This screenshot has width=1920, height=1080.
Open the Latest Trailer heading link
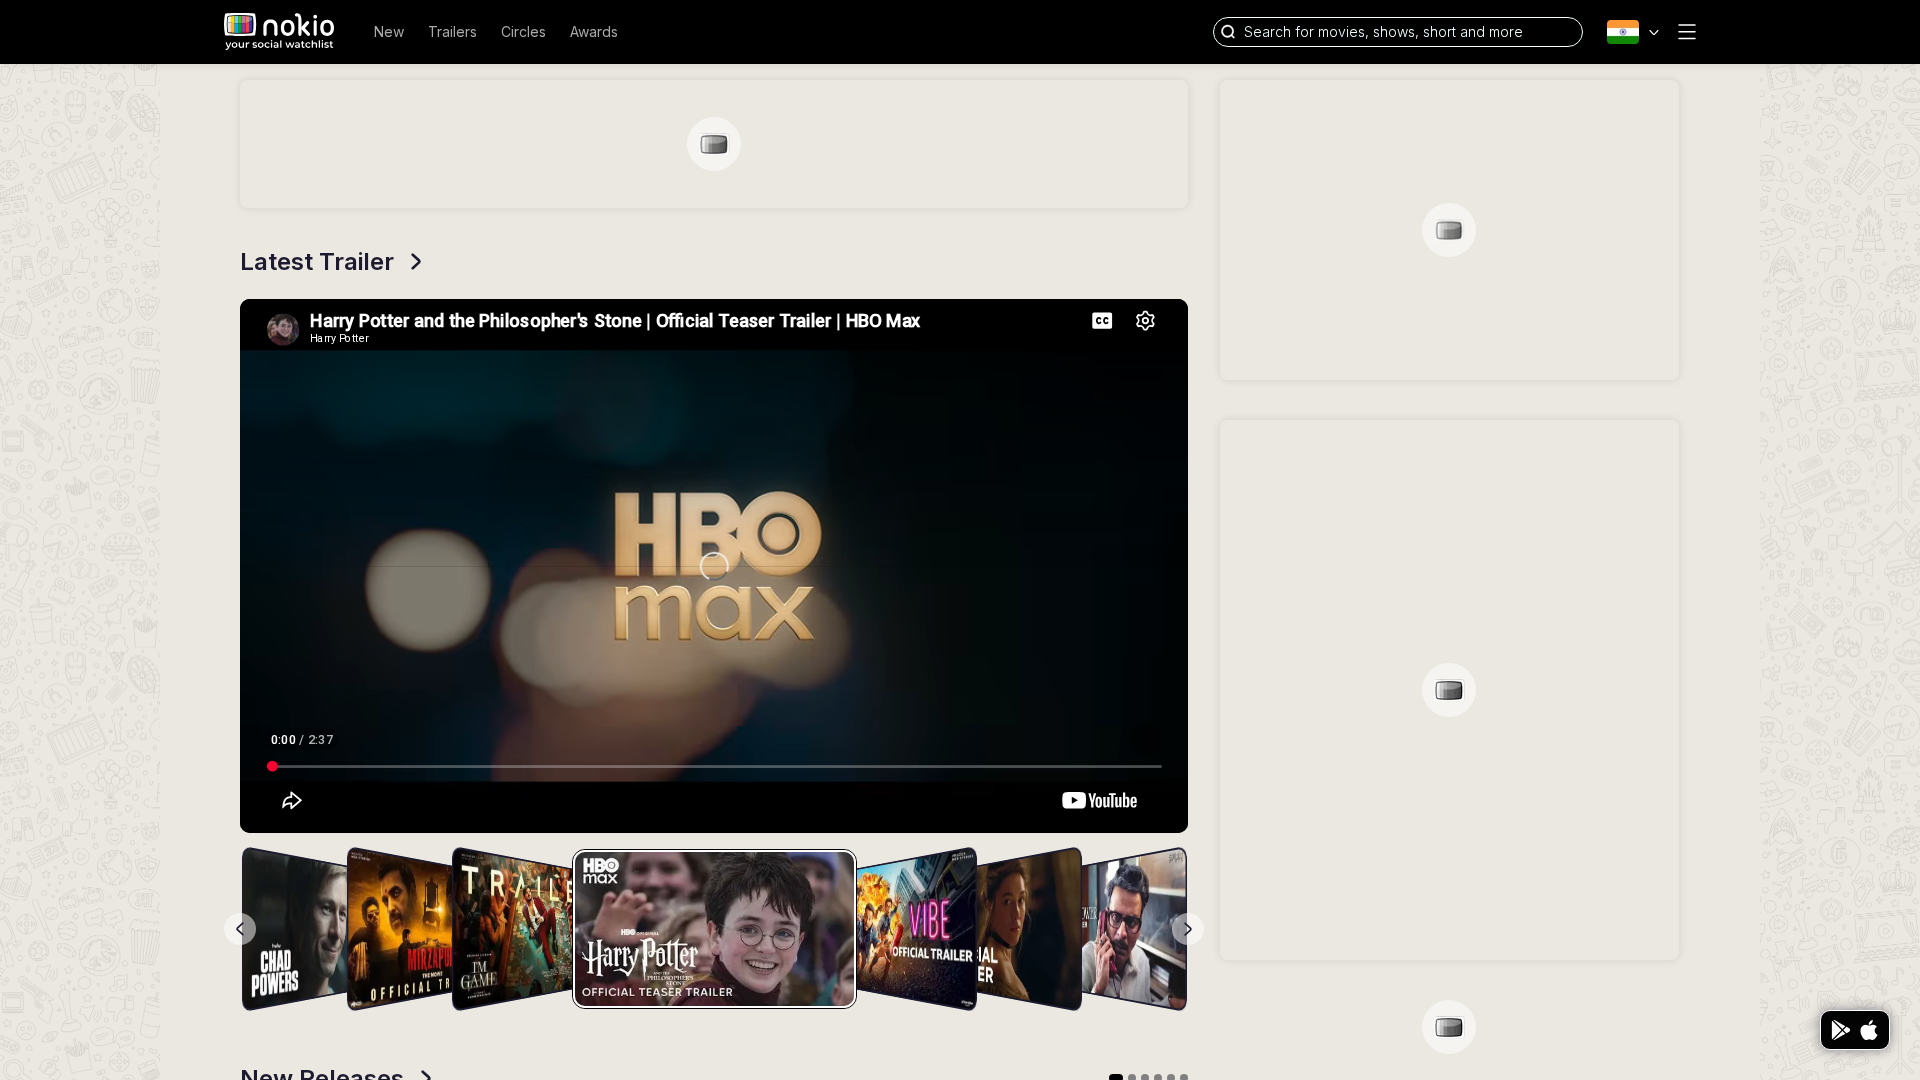pyautogui.click(x=317, y=262)
